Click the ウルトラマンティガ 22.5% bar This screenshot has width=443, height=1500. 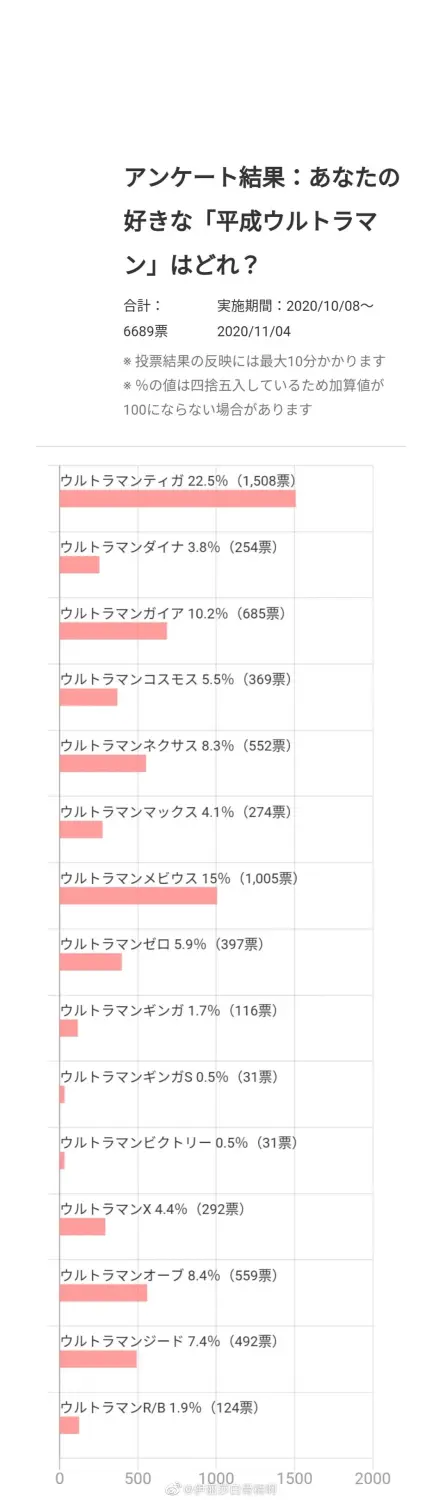point(178,498)
